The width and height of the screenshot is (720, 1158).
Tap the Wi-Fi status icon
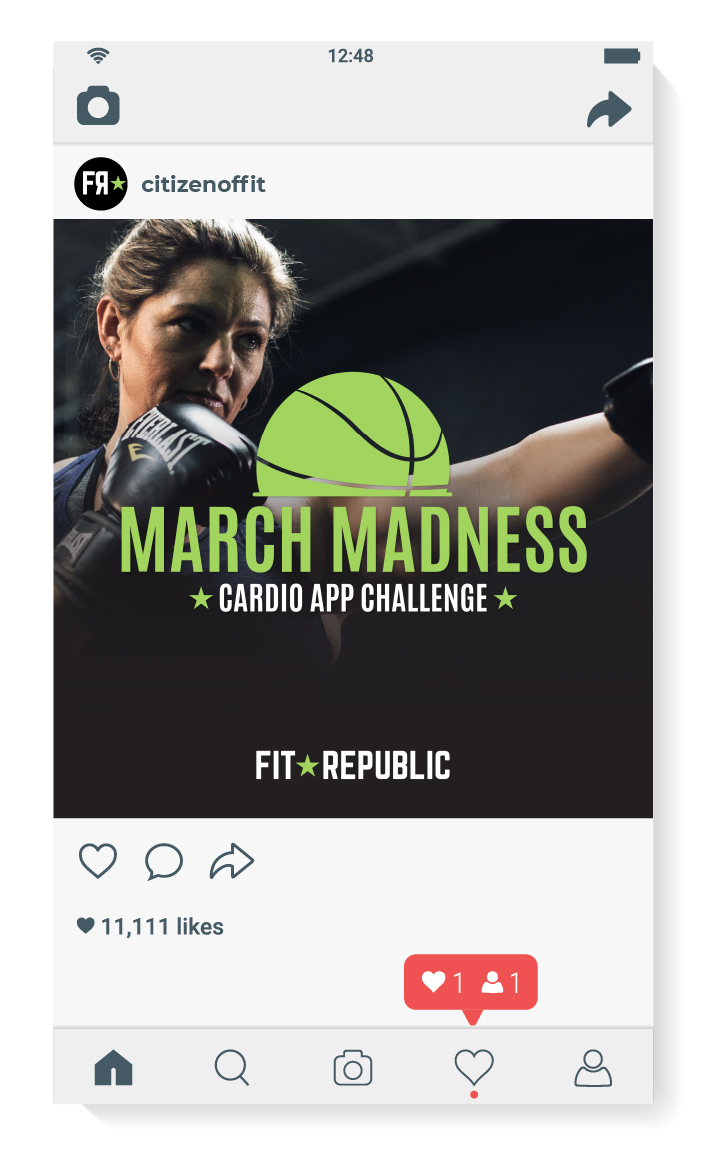[98, 55]
